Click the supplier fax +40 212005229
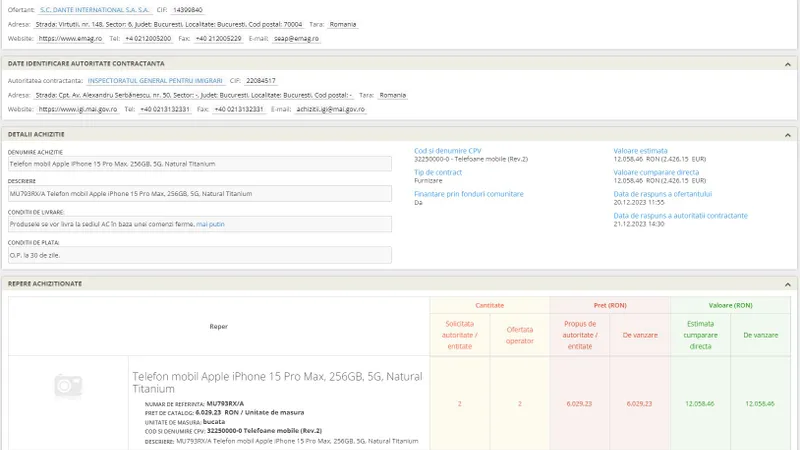 (218, 38)
